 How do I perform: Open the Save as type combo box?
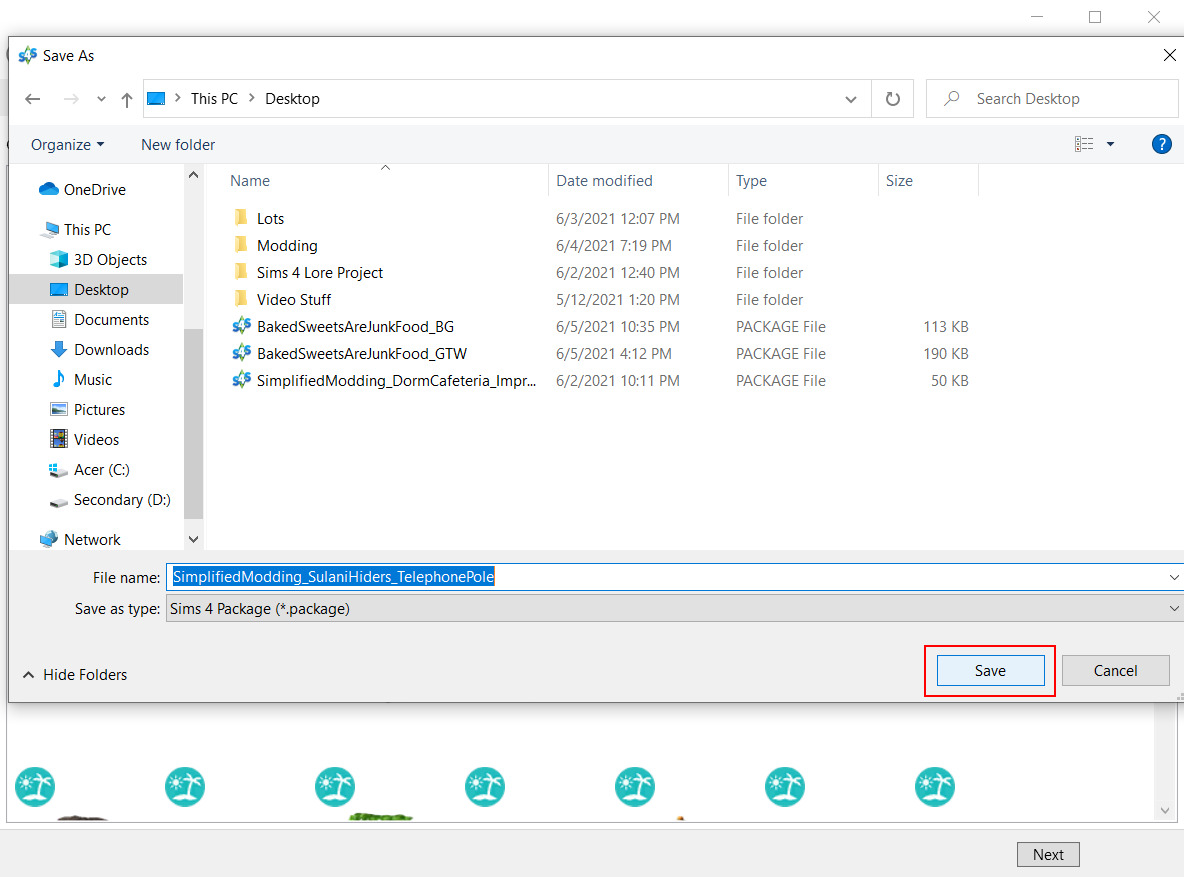pos(674,609)
